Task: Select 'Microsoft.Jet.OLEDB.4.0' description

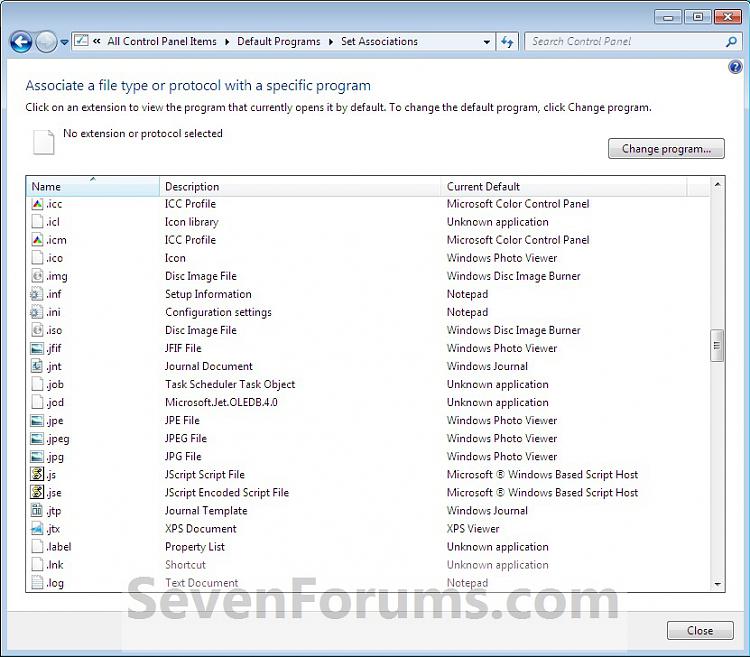Action: [x=221, y=403]
